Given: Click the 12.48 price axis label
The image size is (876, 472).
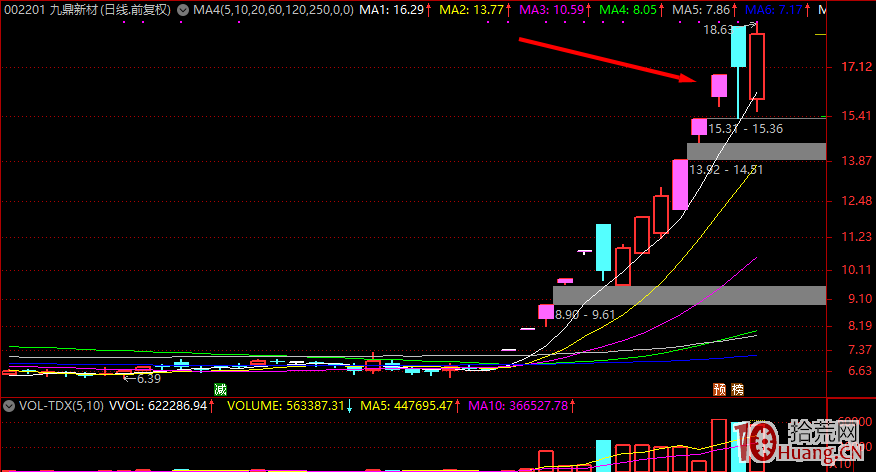Looking at the screenshot, I should (x=856, y=201).
